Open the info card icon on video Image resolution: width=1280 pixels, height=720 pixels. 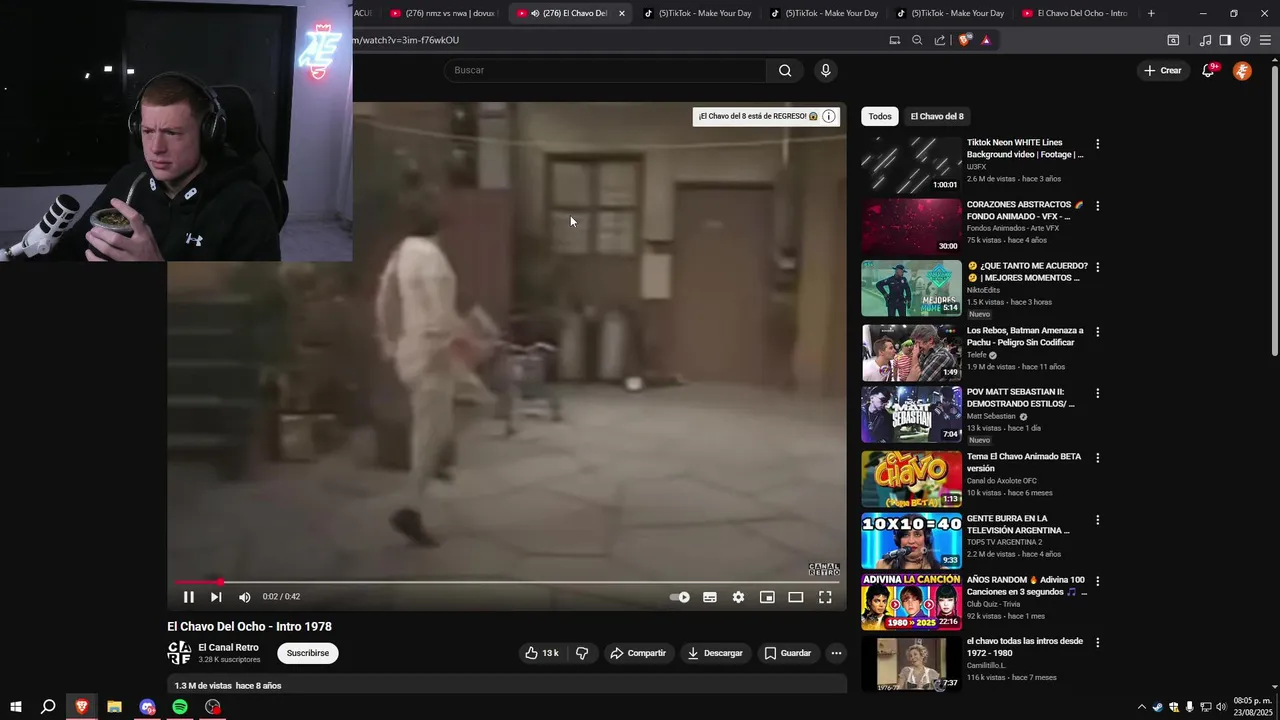click(x=829, y=116)
